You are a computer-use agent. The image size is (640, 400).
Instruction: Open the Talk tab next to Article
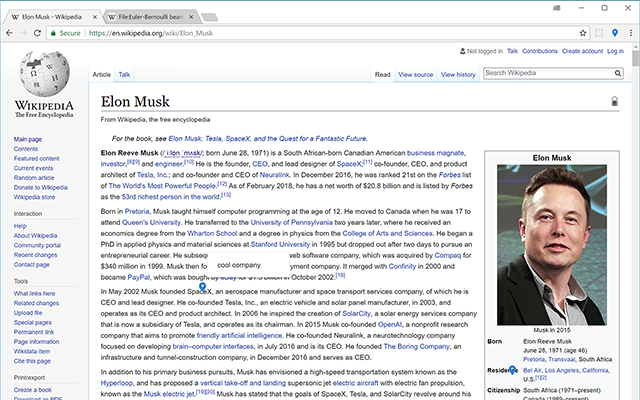(124, 74)
